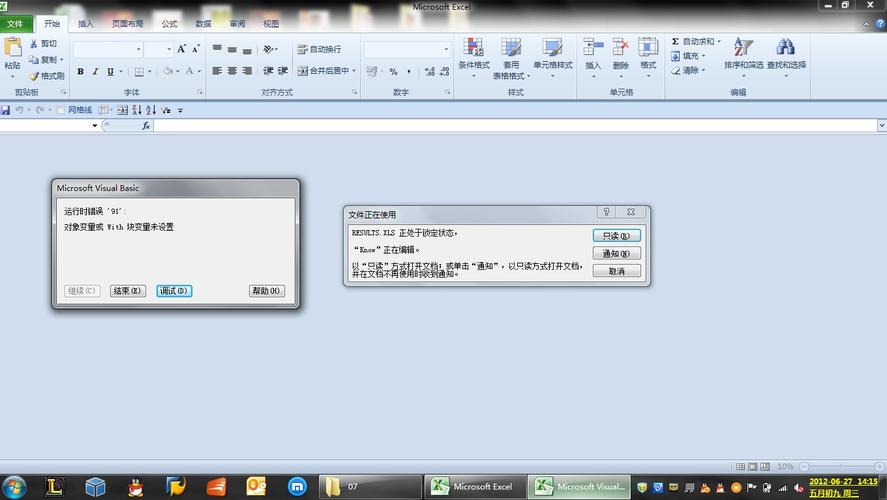Toggle the gridlines (网格线) checkbox
Viewport: 887px width, 500px height.
pyautogui.click(x=61, y=110)
